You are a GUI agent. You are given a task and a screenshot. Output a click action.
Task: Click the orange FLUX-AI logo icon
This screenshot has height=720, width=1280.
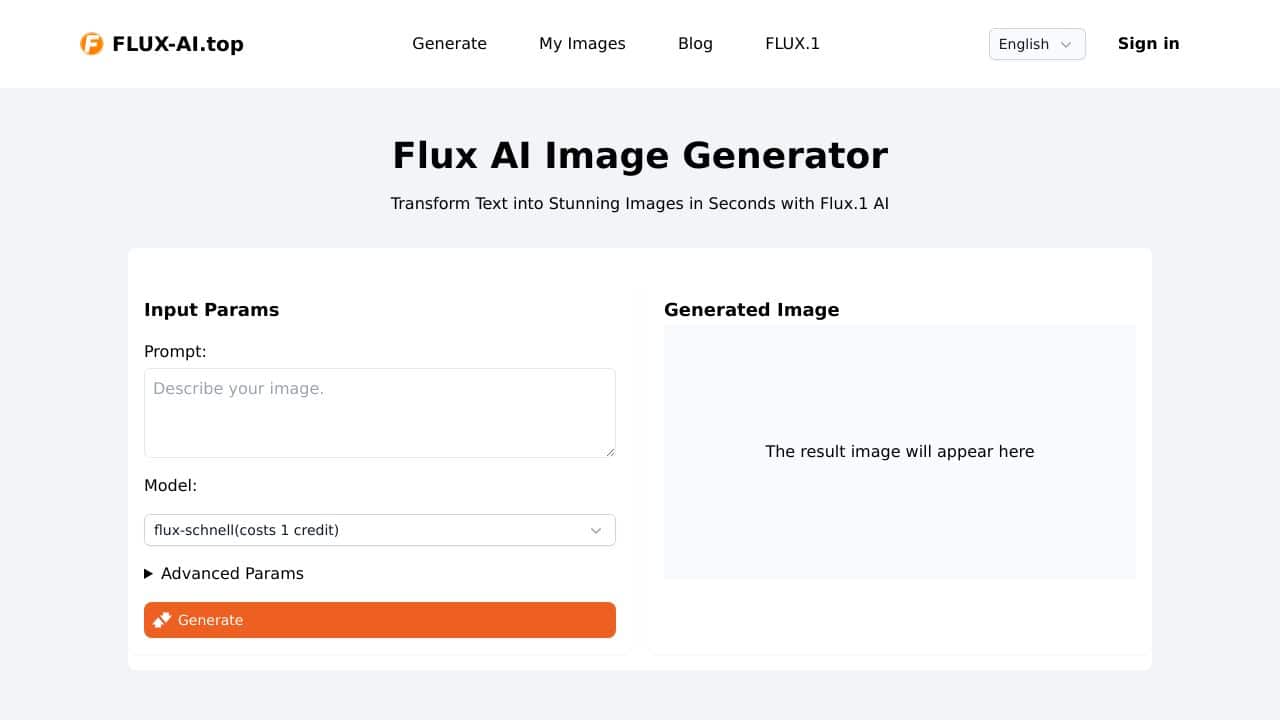point(92,44)
